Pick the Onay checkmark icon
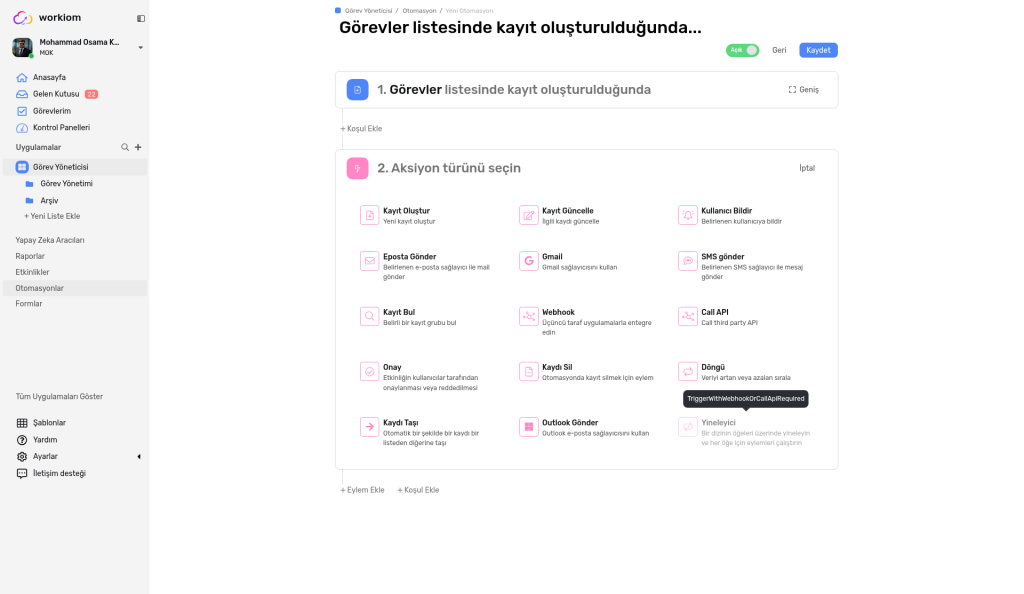The height and width of the screenshot is (594, 1024). click(370, 371)
